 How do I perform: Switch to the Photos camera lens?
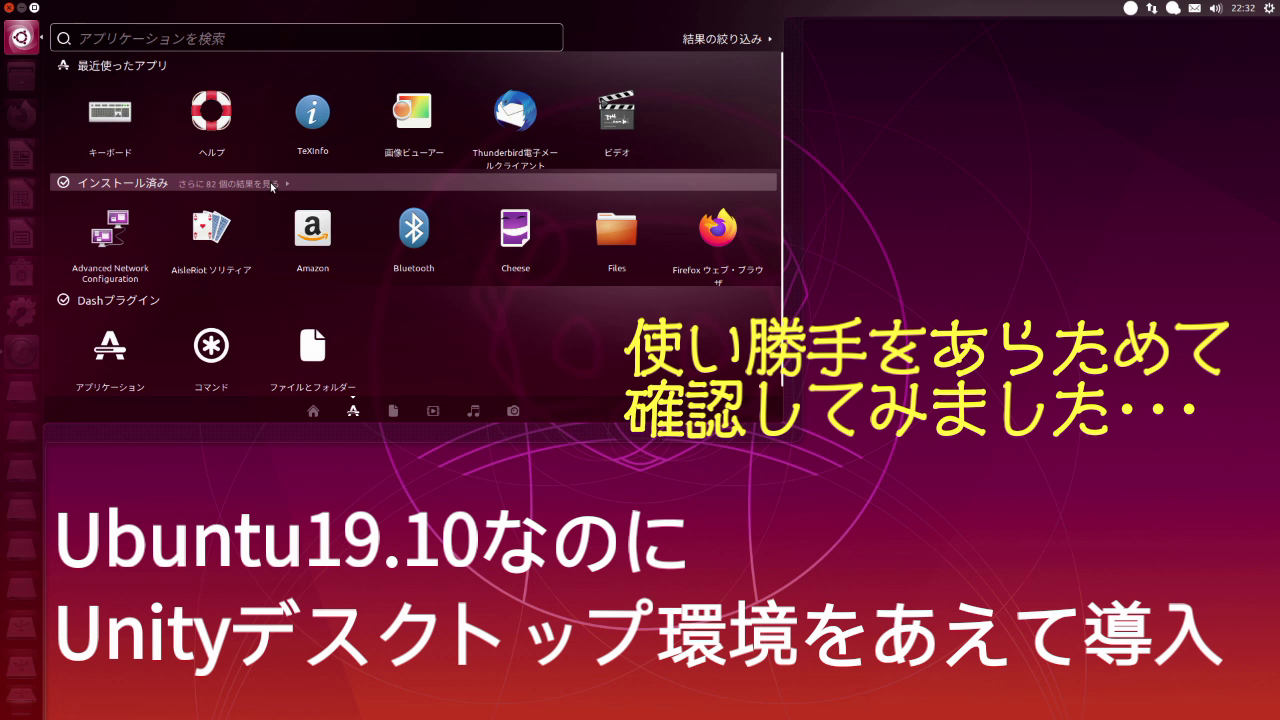513,411
